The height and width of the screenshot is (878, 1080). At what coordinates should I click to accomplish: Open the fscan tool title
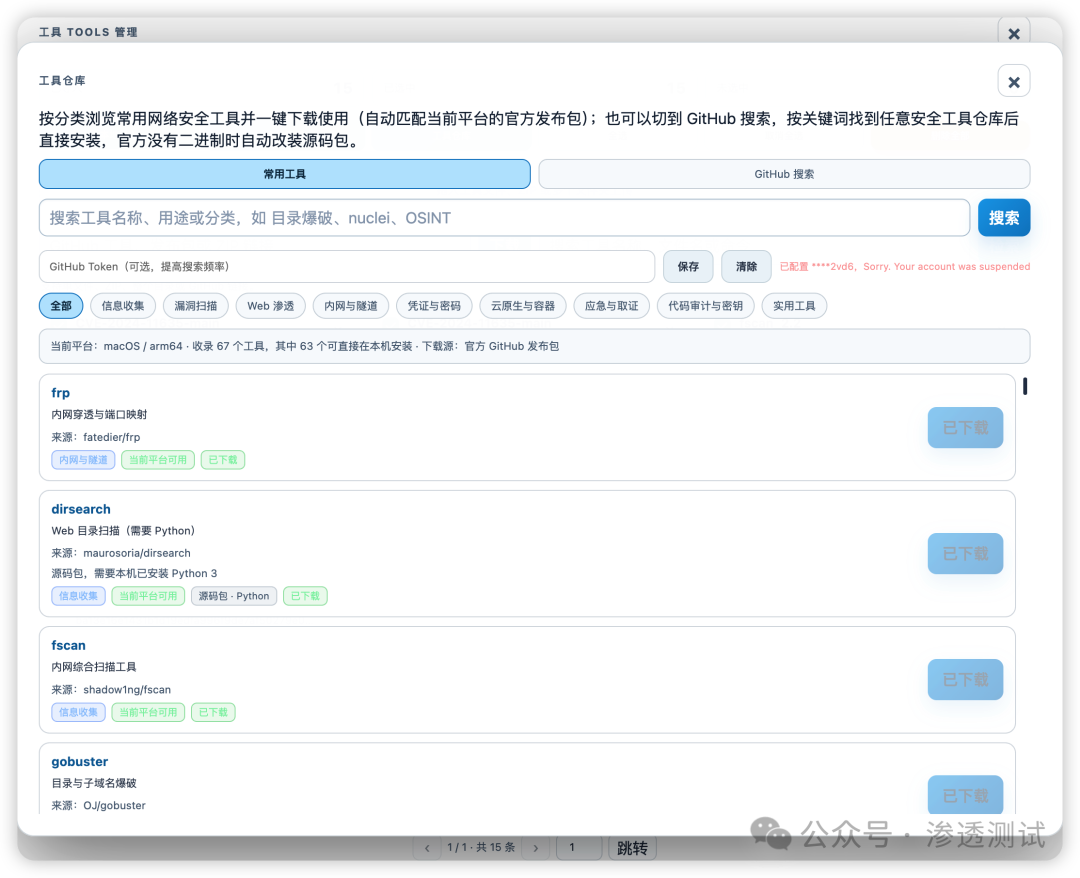tap(68, 645)
